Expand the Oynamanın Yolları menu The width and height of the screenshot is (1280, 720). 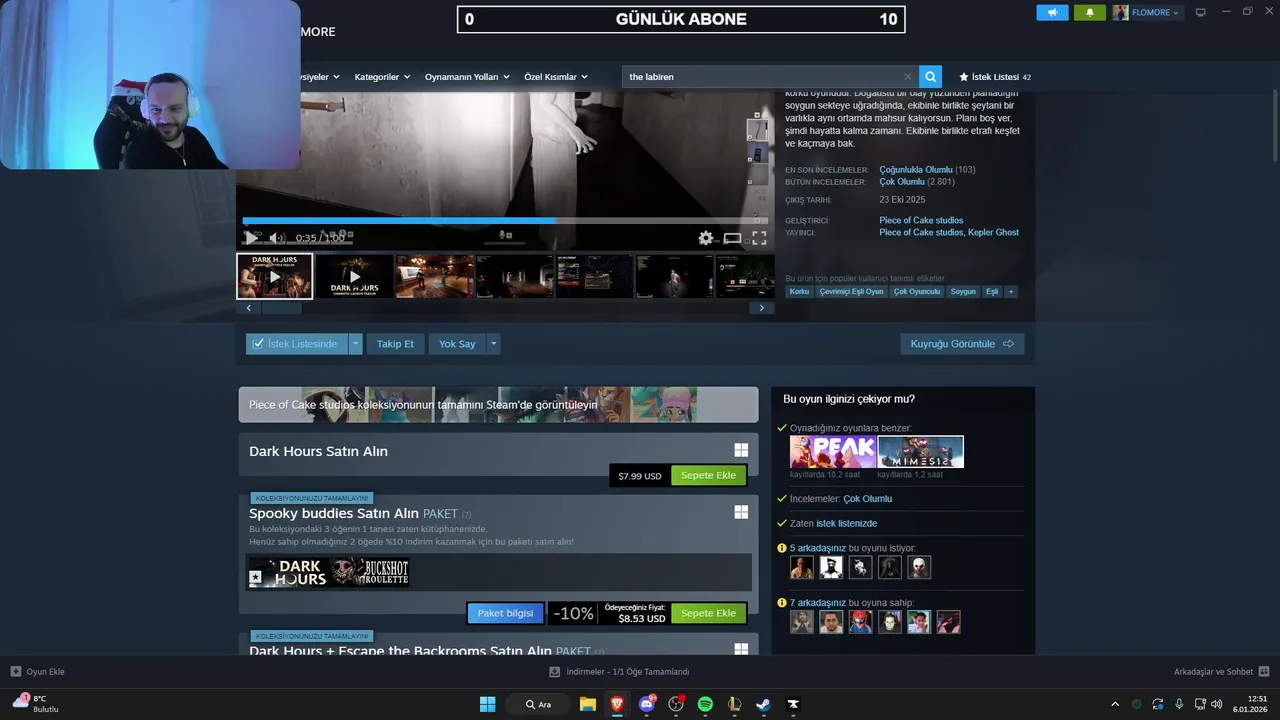[x=467, y=77]
